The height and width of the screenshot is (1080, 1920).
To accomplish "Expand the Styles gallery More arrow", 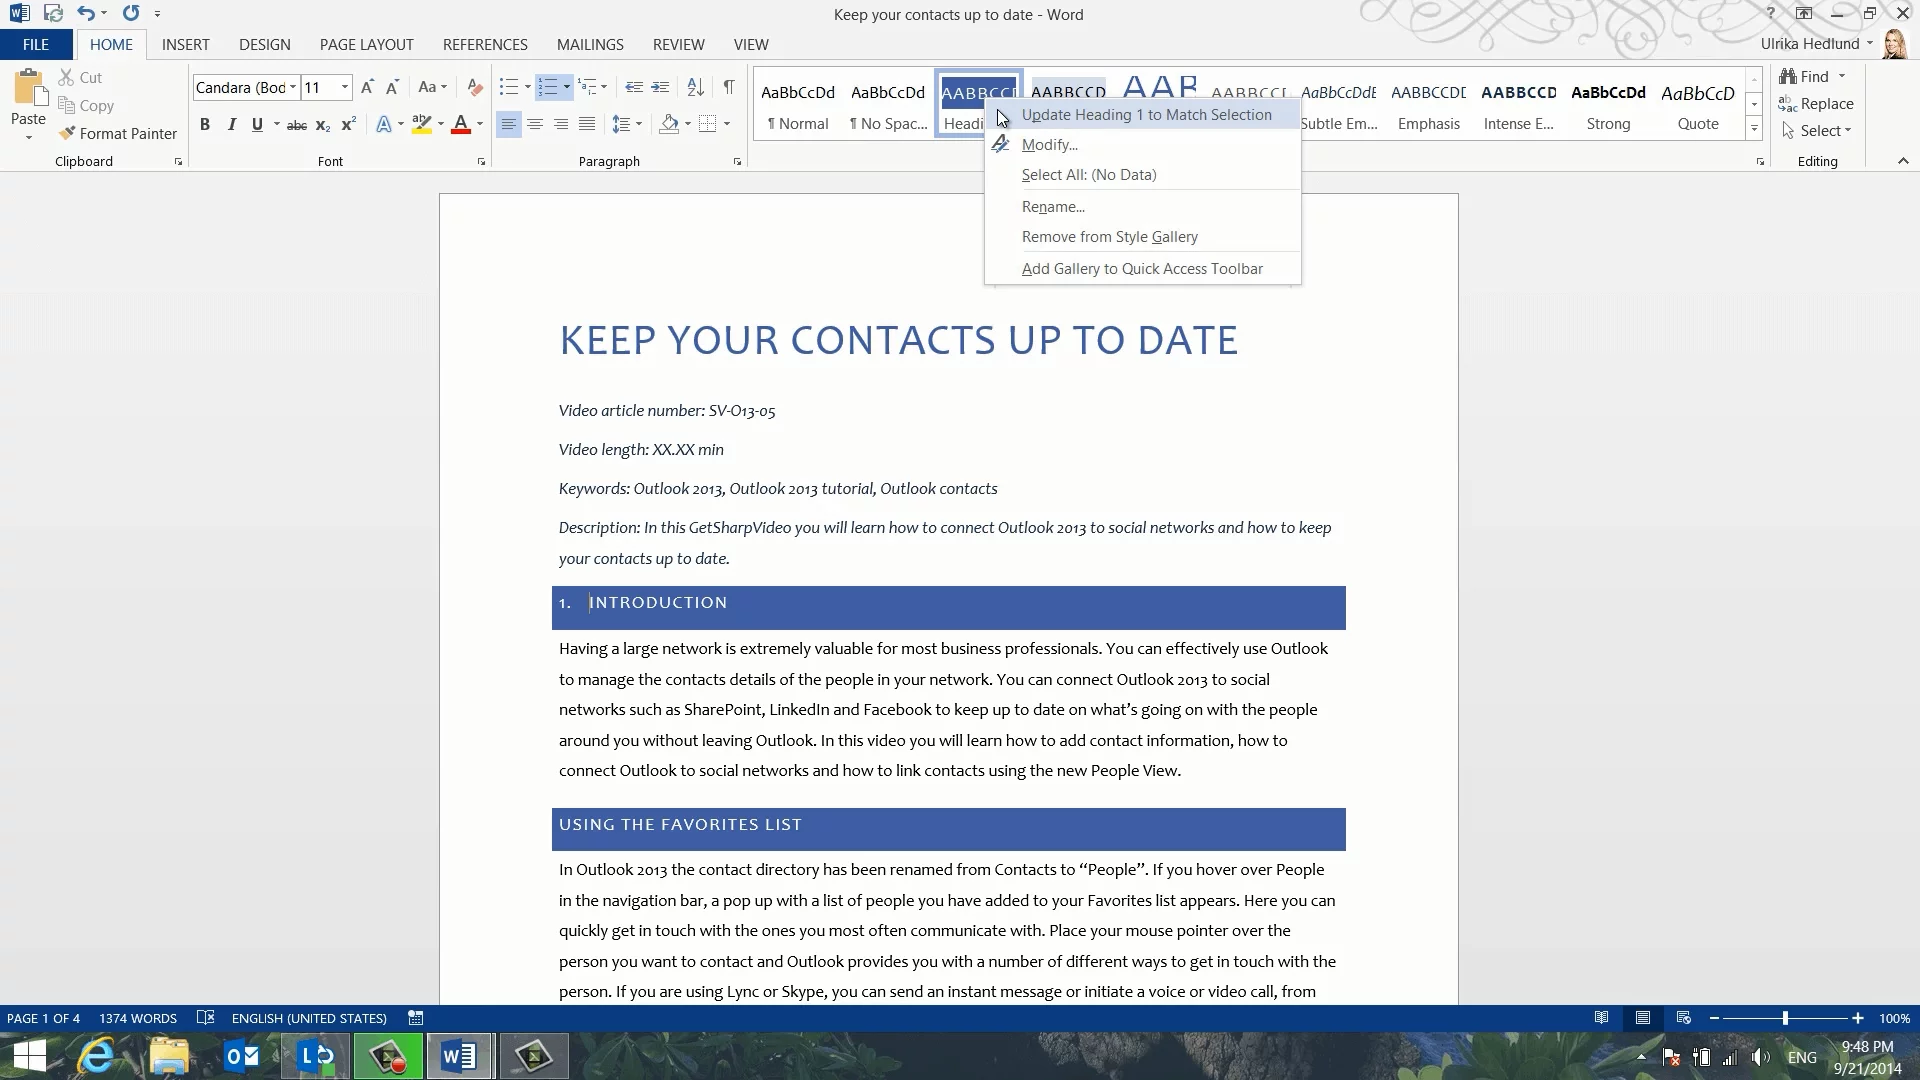I will [x=1754, y=129].
